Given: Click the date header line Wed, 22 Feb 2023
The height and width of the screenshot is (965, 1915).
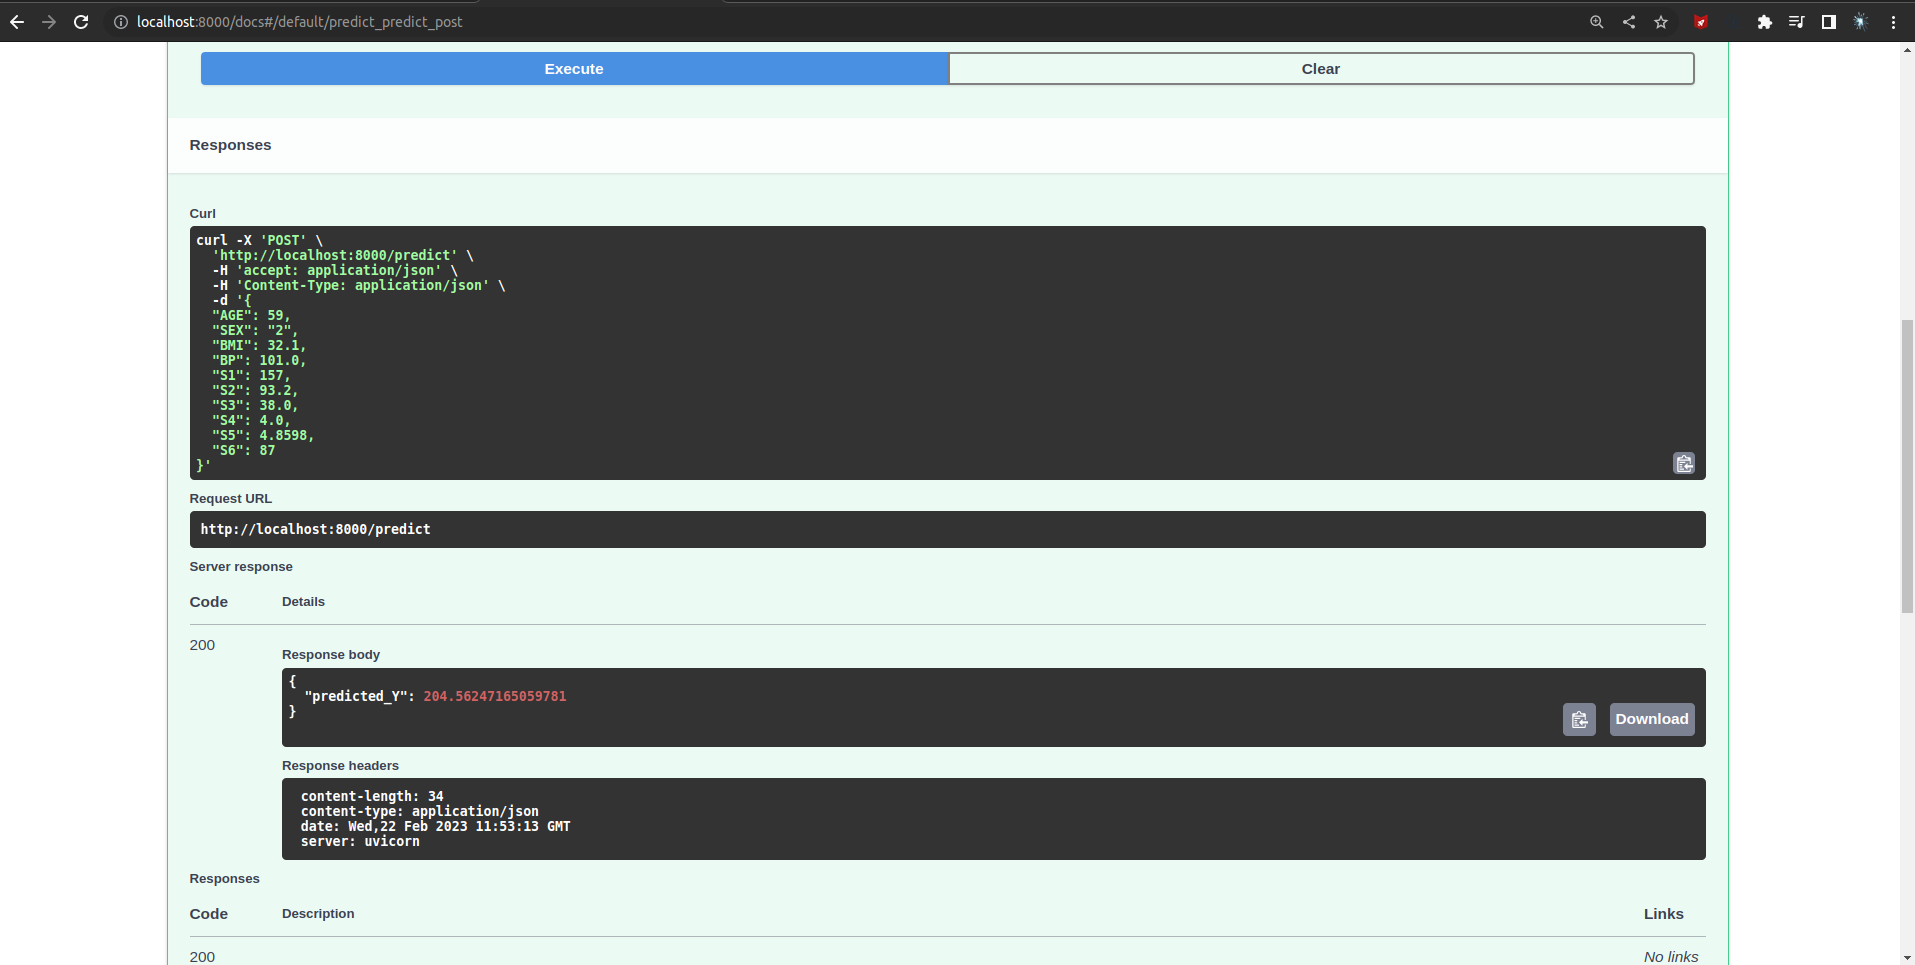Looking at the screenshot, I should tap(435, 826).
